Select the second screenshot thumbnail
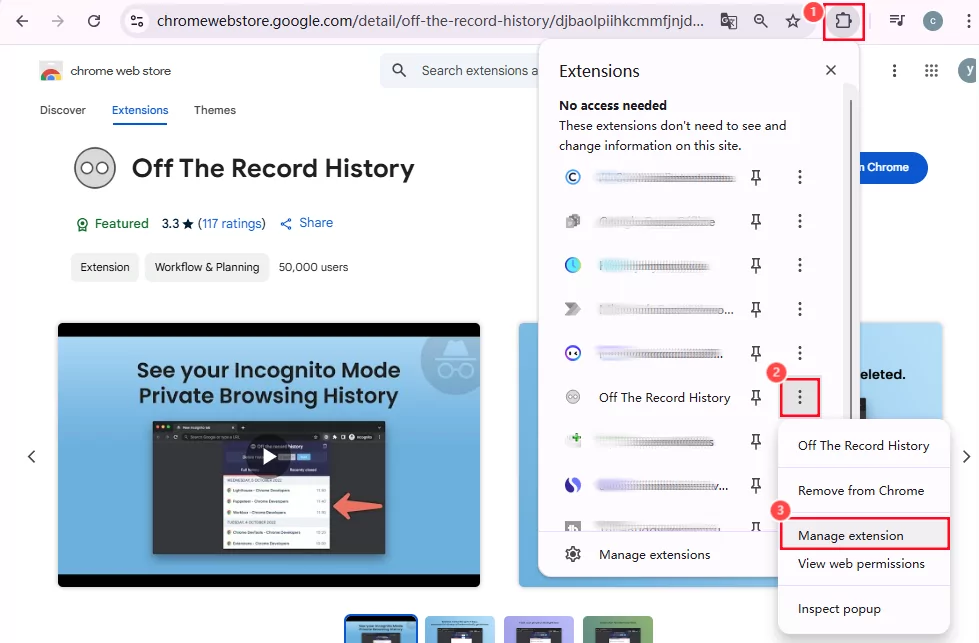Screen dimensions: 979x643 click(460, 629)
